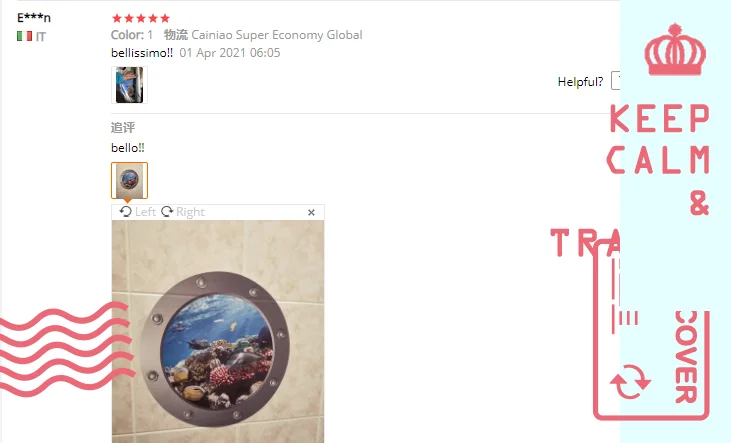
Task: Click the 'Cainiao Super Economy Global' text
Action: (277, 35)
